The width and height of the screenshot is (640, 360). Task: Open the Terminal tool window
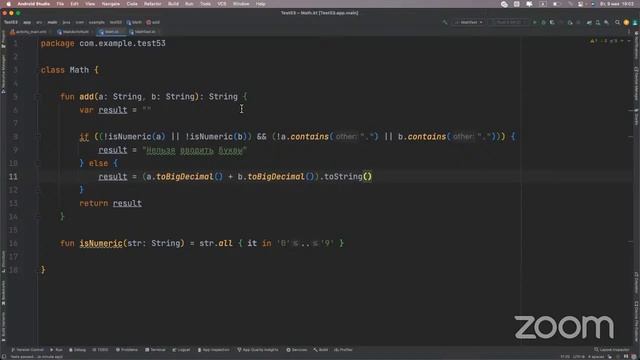pos(155,350)
